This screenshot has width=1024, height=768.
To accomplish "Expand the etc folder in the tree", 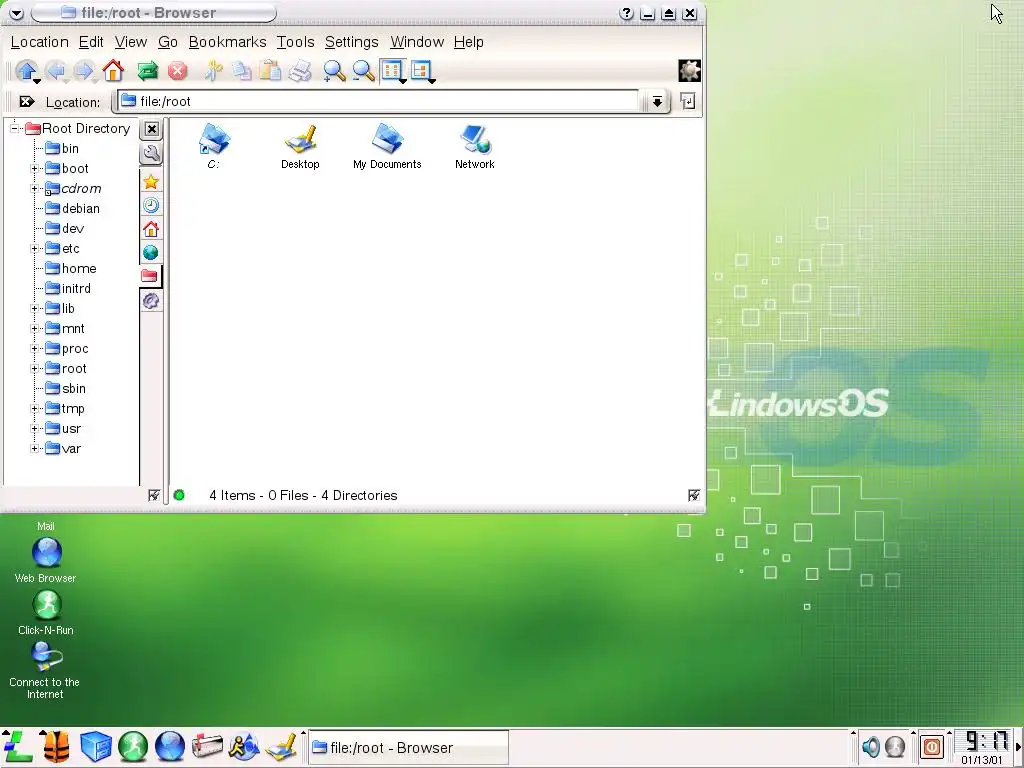I will (x=35, y=249).
